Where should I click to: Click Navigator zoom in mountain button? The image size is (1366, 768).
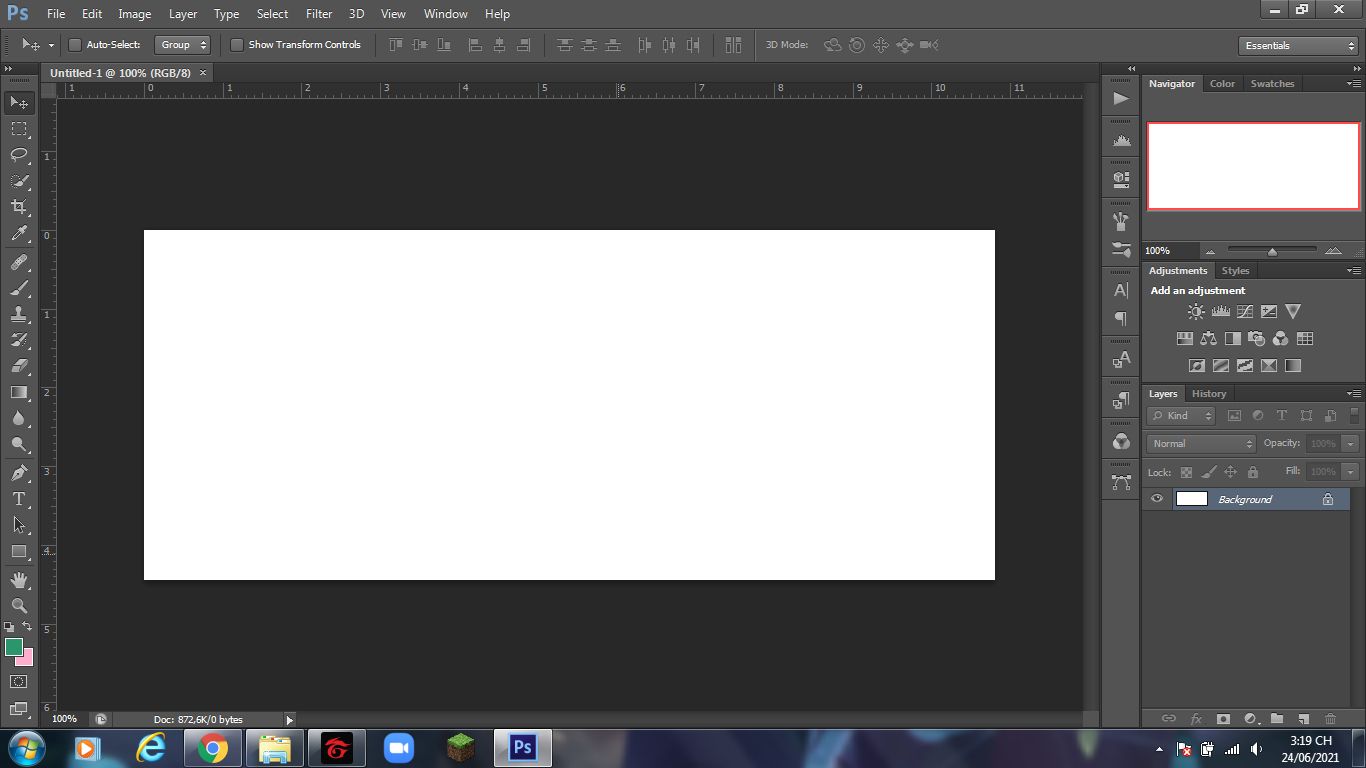click(x=1333, y=251)
